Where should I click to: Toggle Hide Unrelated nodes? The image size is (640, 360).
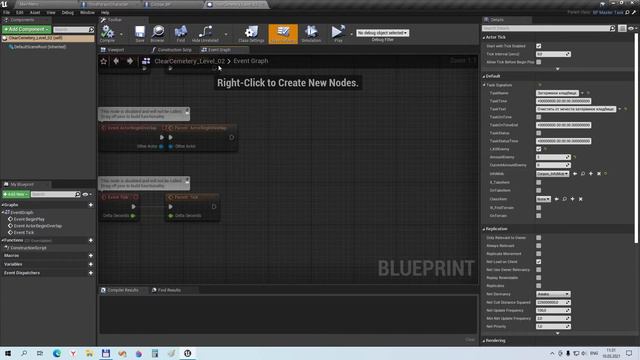pos(205,33)
